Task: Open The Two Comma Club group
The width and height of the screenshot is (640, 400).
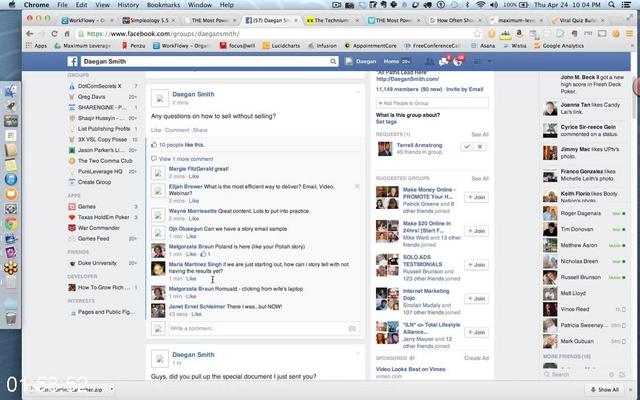Action: coord(105,161)
